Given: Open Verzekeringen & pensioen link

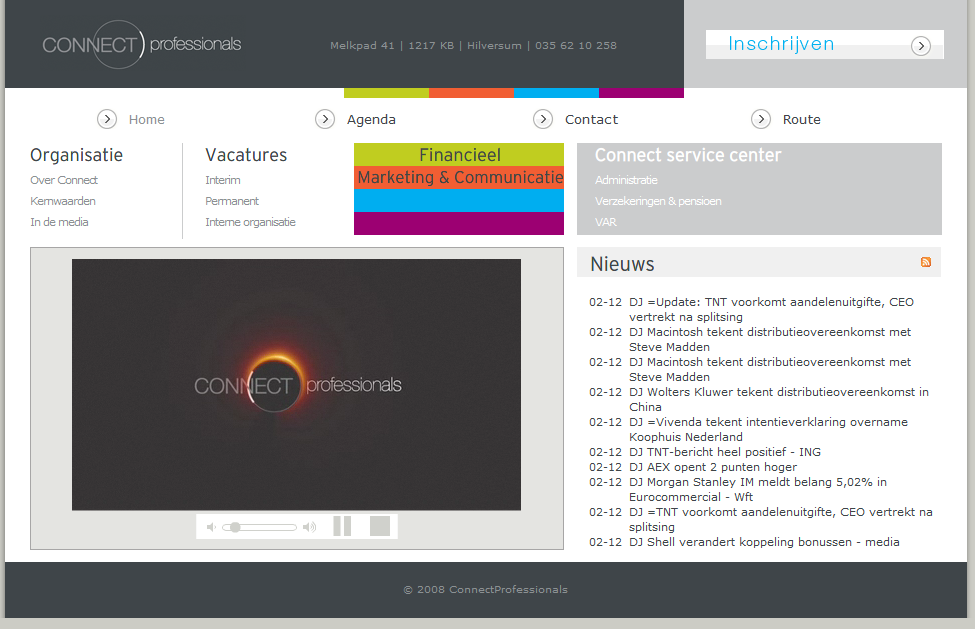Looking at the screenshot, I should pyautogui.click(x=658, y=201).
